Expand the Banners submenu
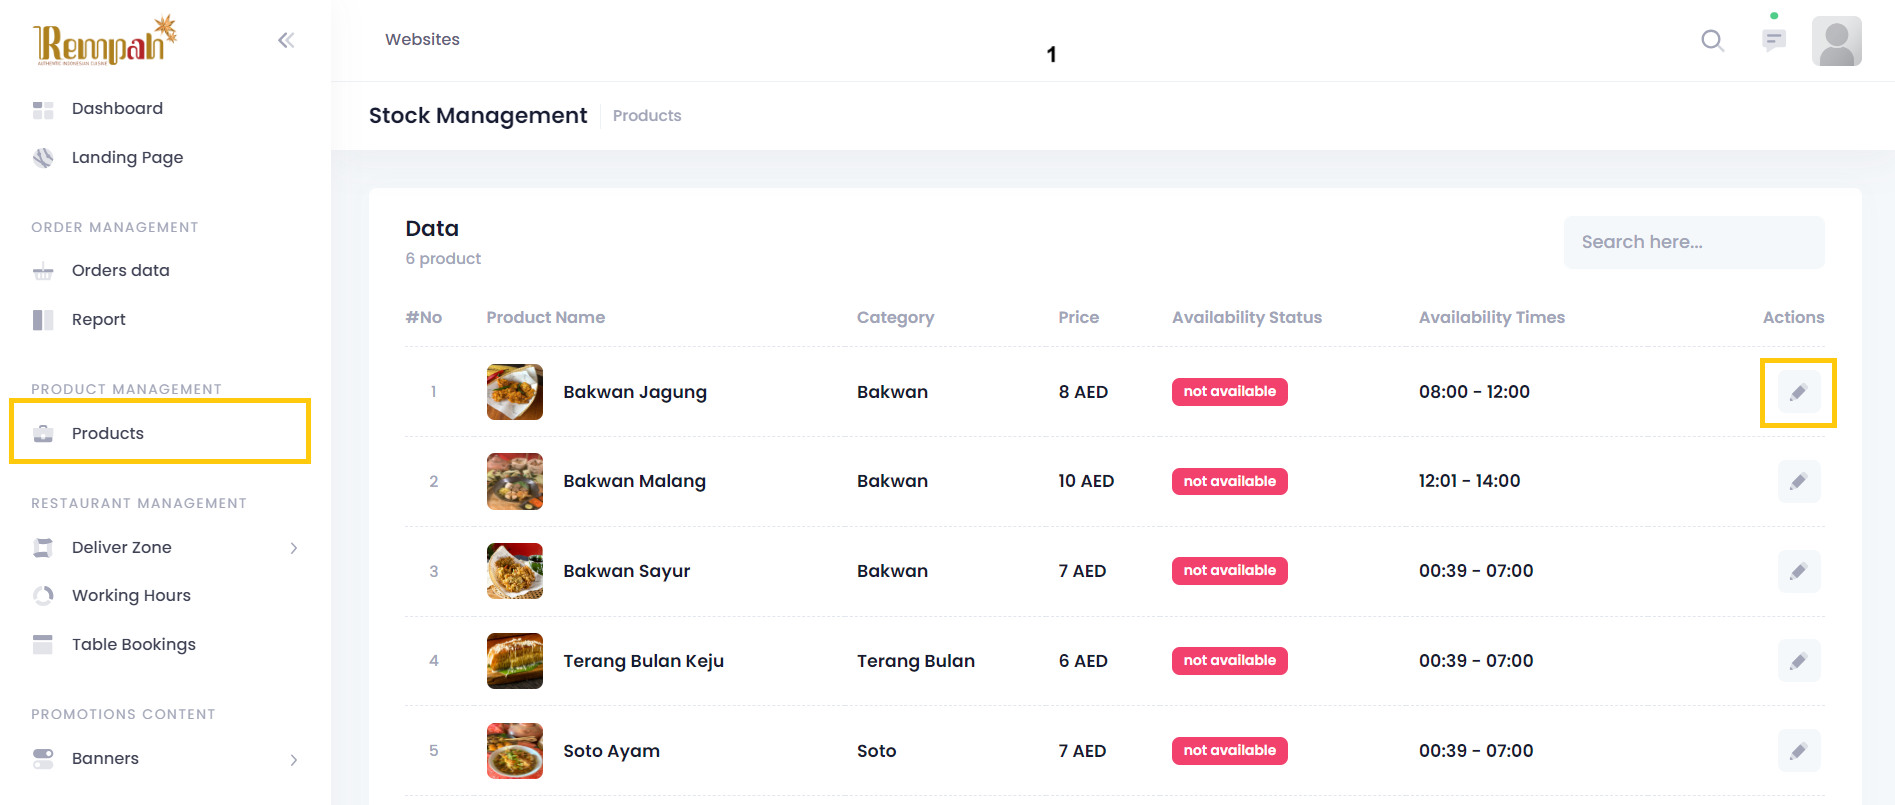 (x=293, y=759)
